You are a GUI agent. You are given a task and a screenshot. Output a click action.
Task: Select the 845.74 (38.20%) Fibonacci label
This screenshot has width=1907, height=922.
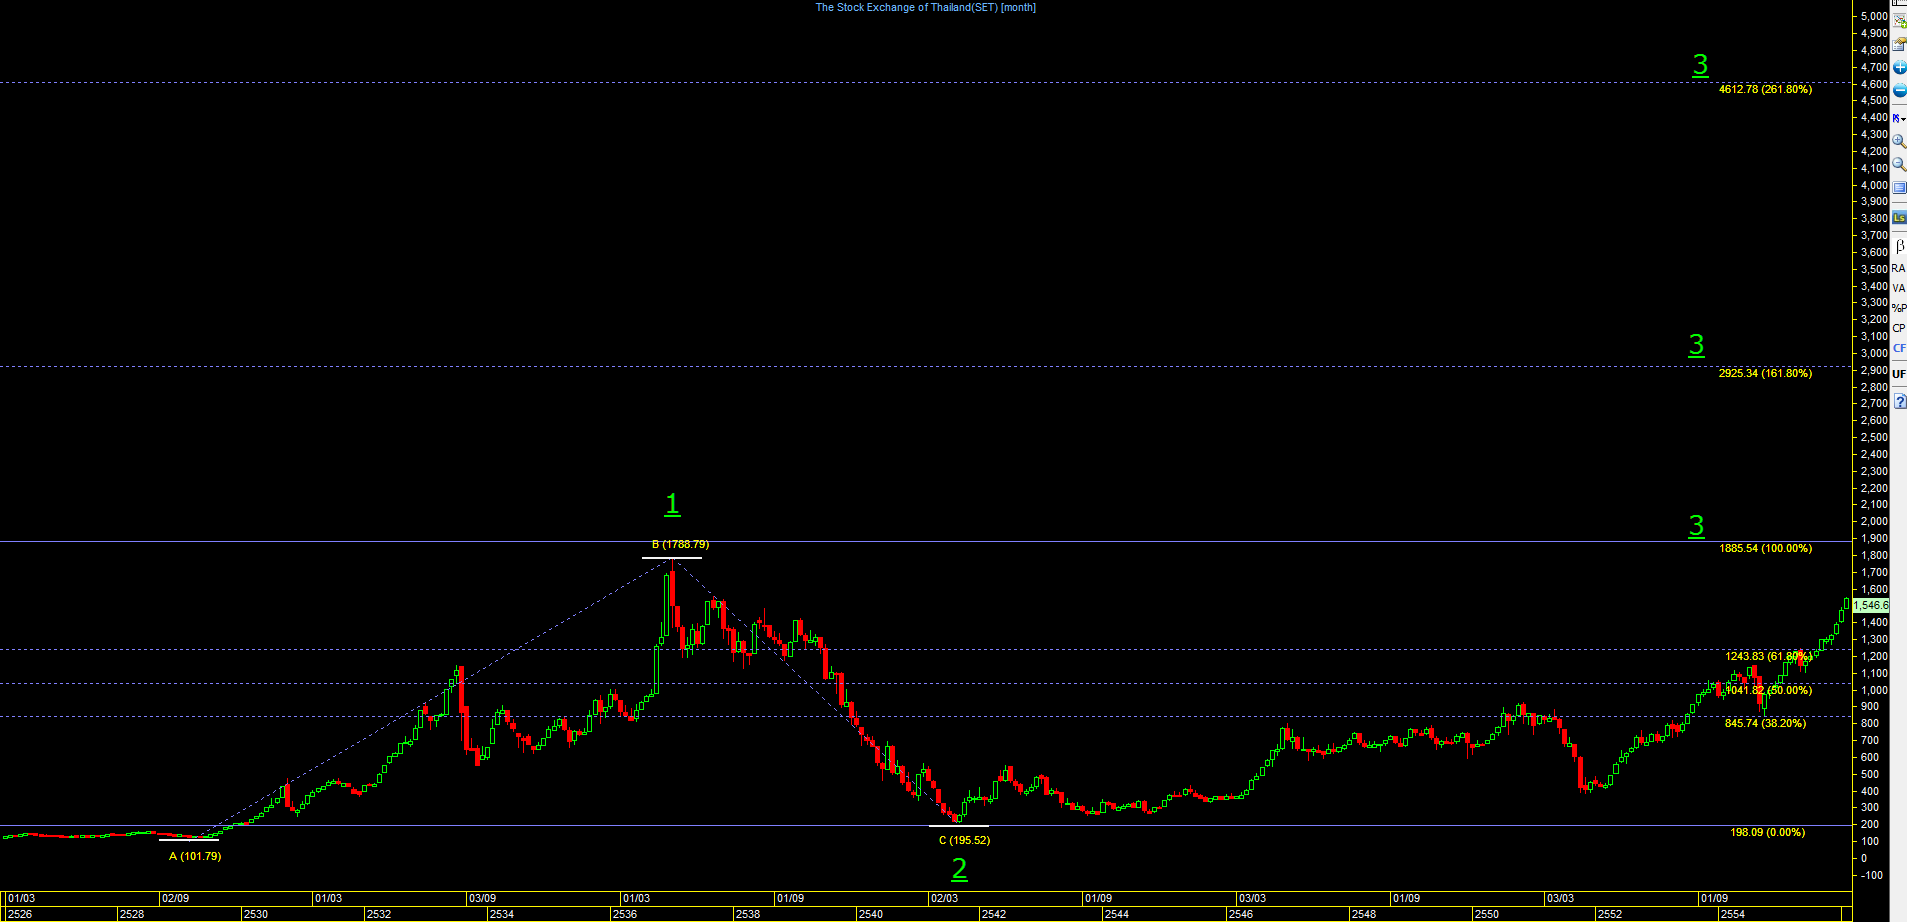[1765, 723]
